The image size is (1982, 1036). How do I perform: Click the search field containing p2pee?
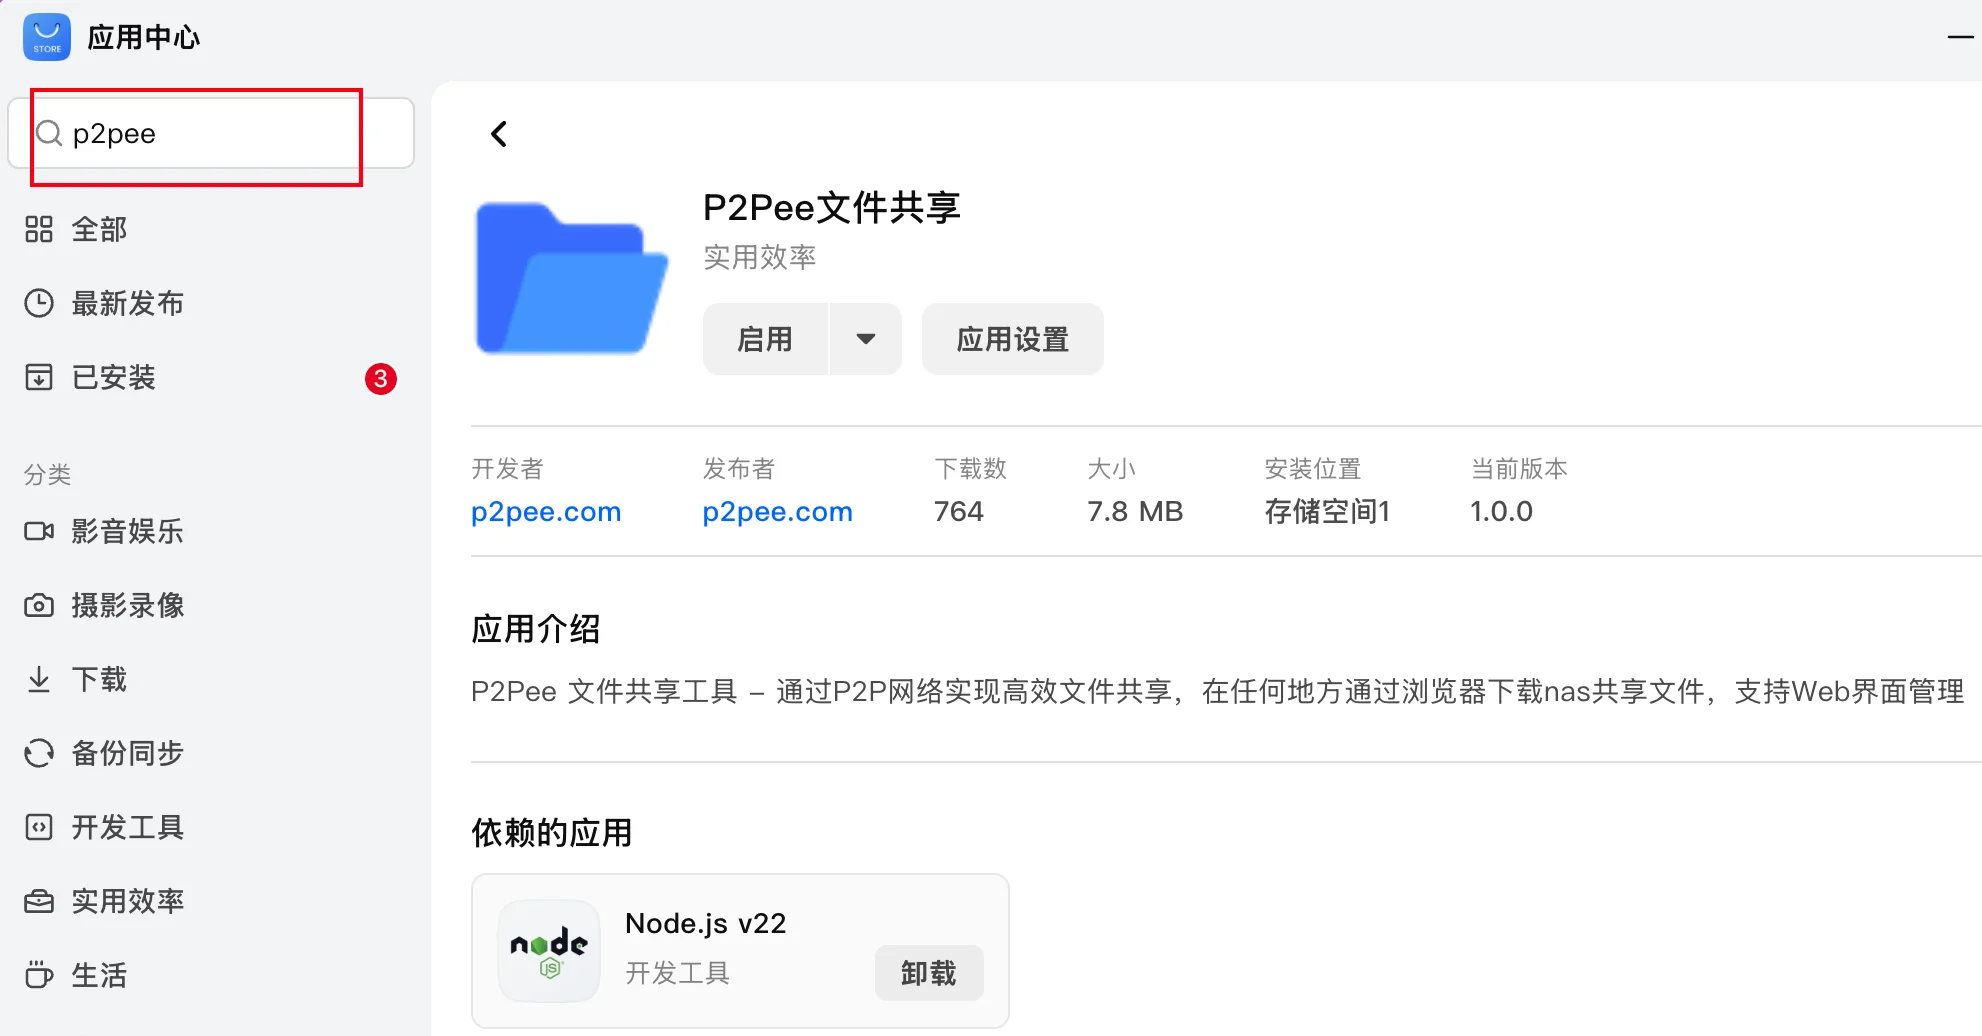[x=211, y=133]
